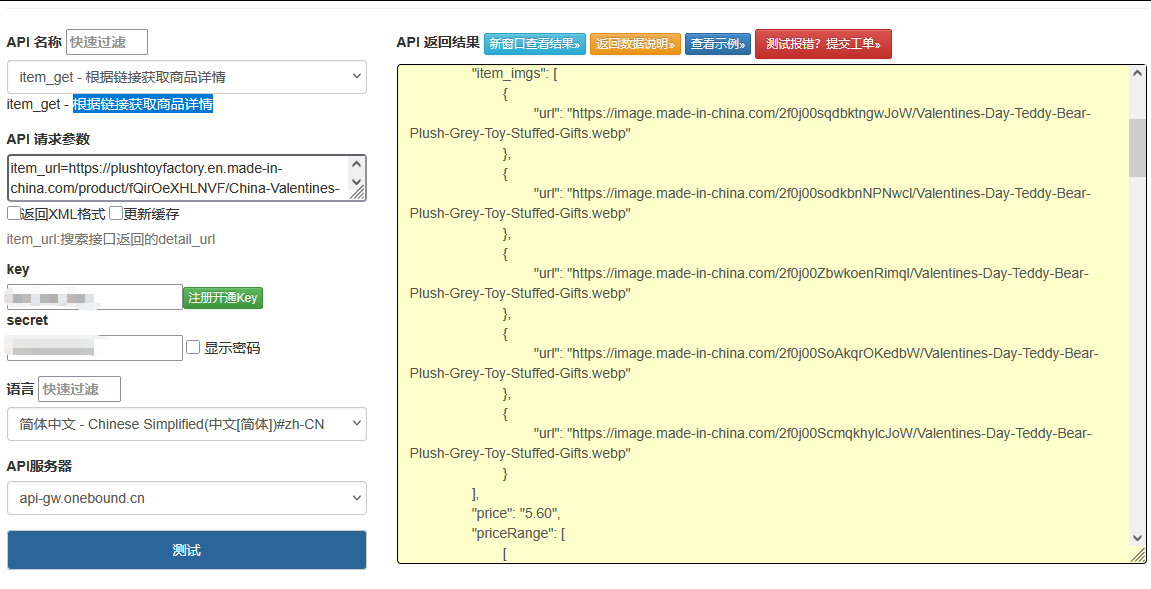This screenshot has width=1151, height=589.
Task: Click 查看示例 button
Action: (718, 44)
